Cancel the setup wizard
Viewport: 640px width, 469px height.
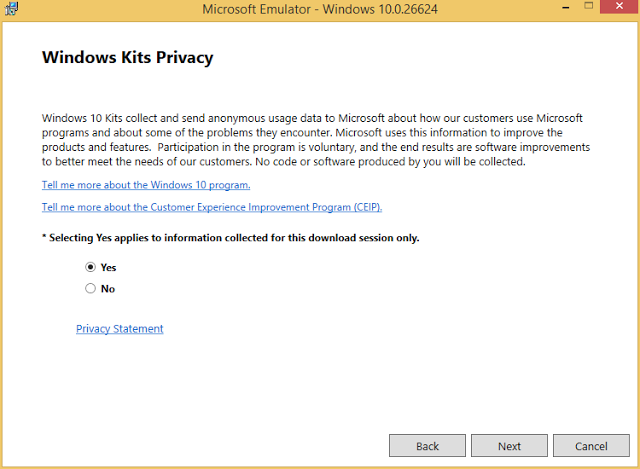click(591, 445)
